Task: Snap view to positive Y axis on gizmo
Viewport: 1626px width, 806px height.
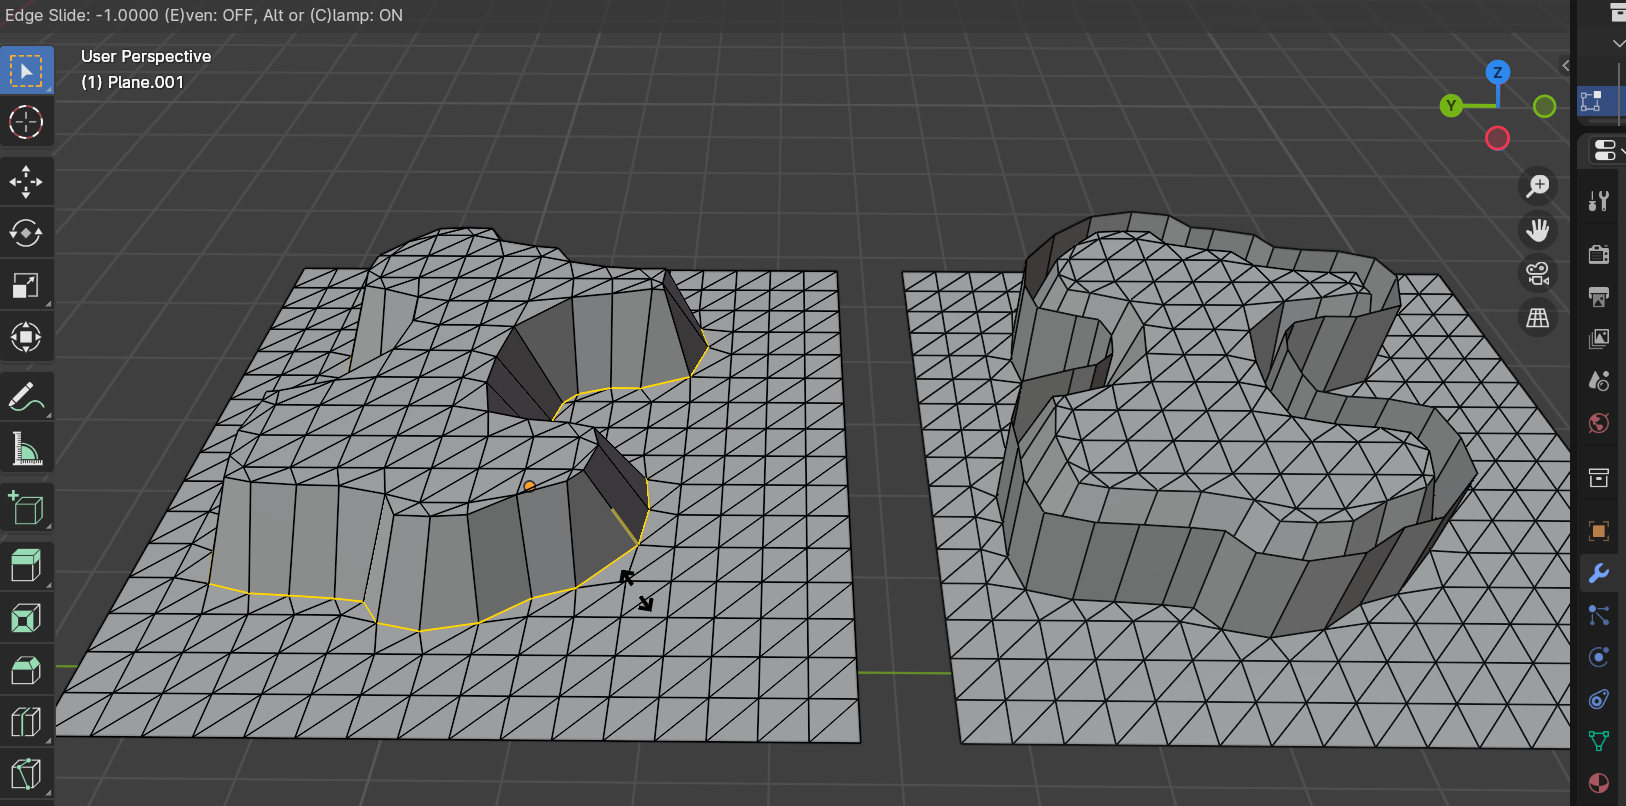Action: click(x=1451, y=106)
